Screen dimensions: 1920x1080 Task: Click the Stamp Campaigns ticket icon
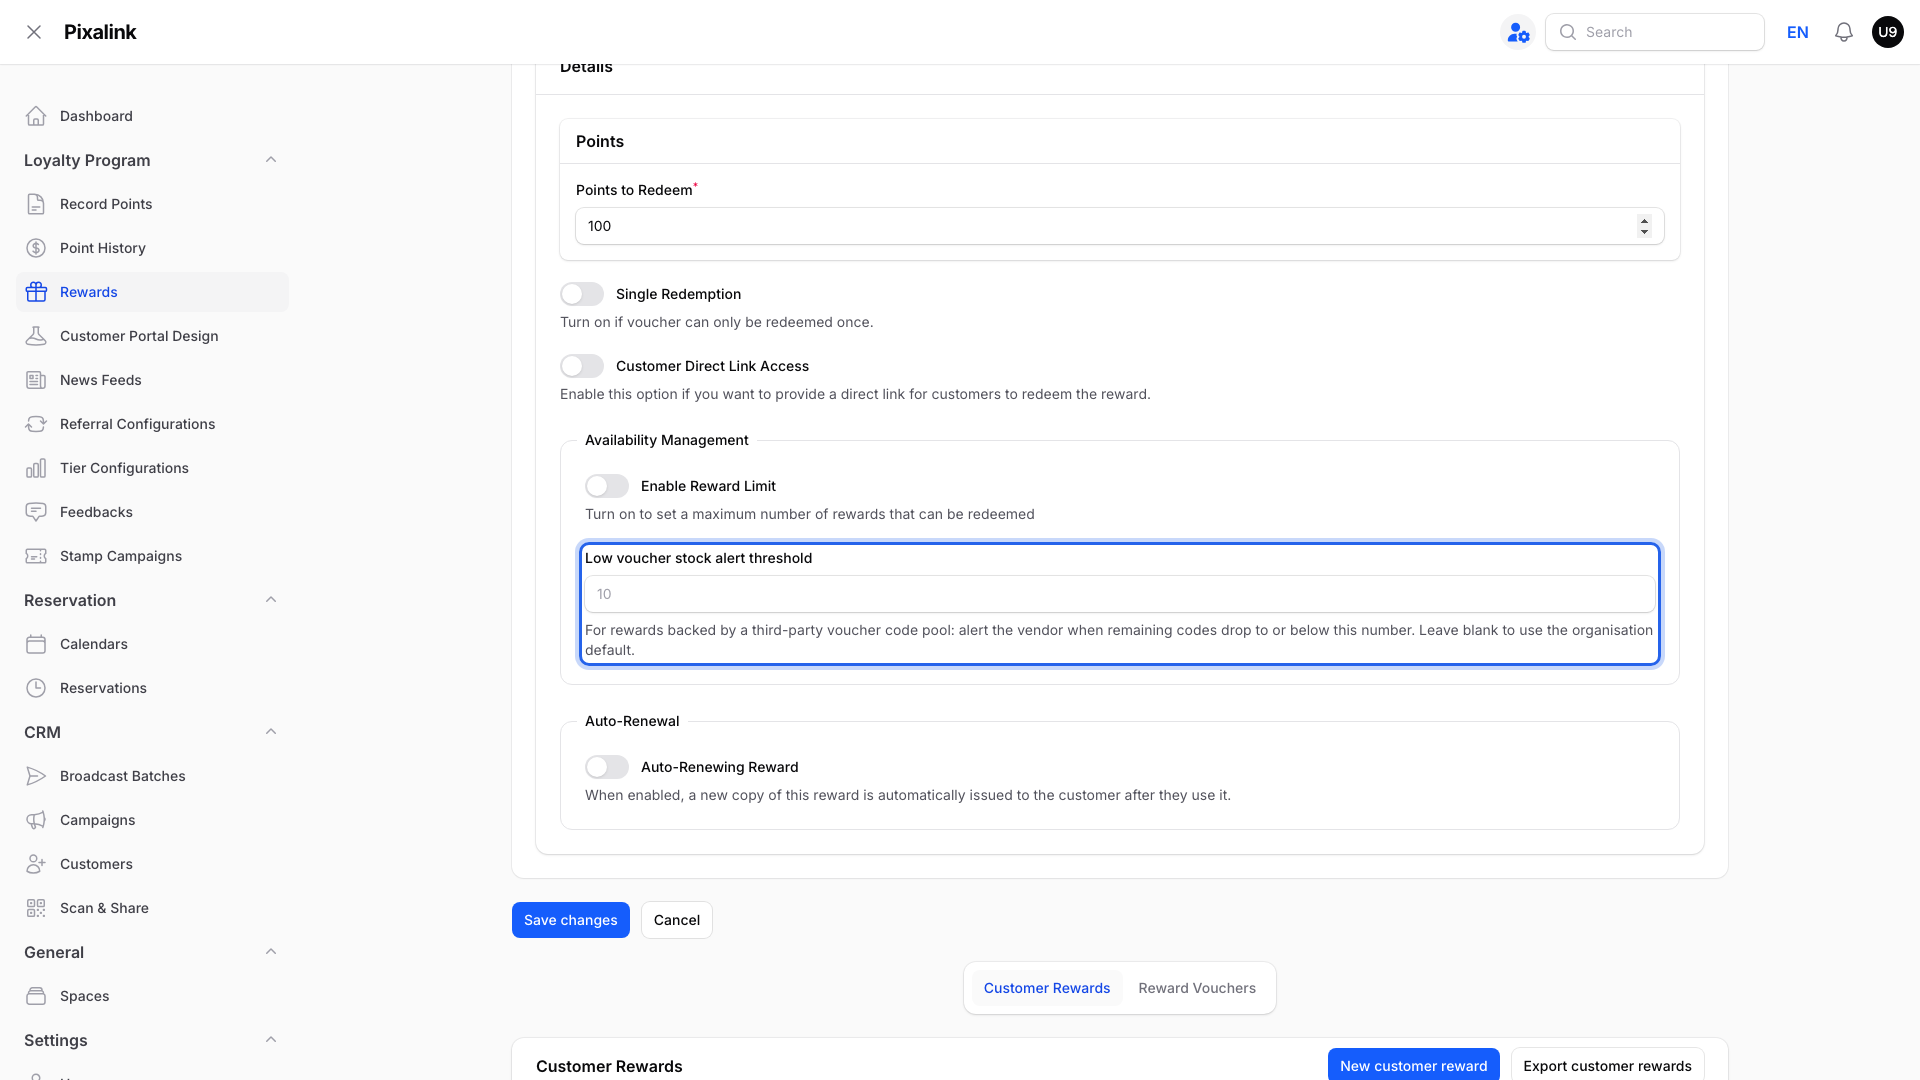click(36, 556)
